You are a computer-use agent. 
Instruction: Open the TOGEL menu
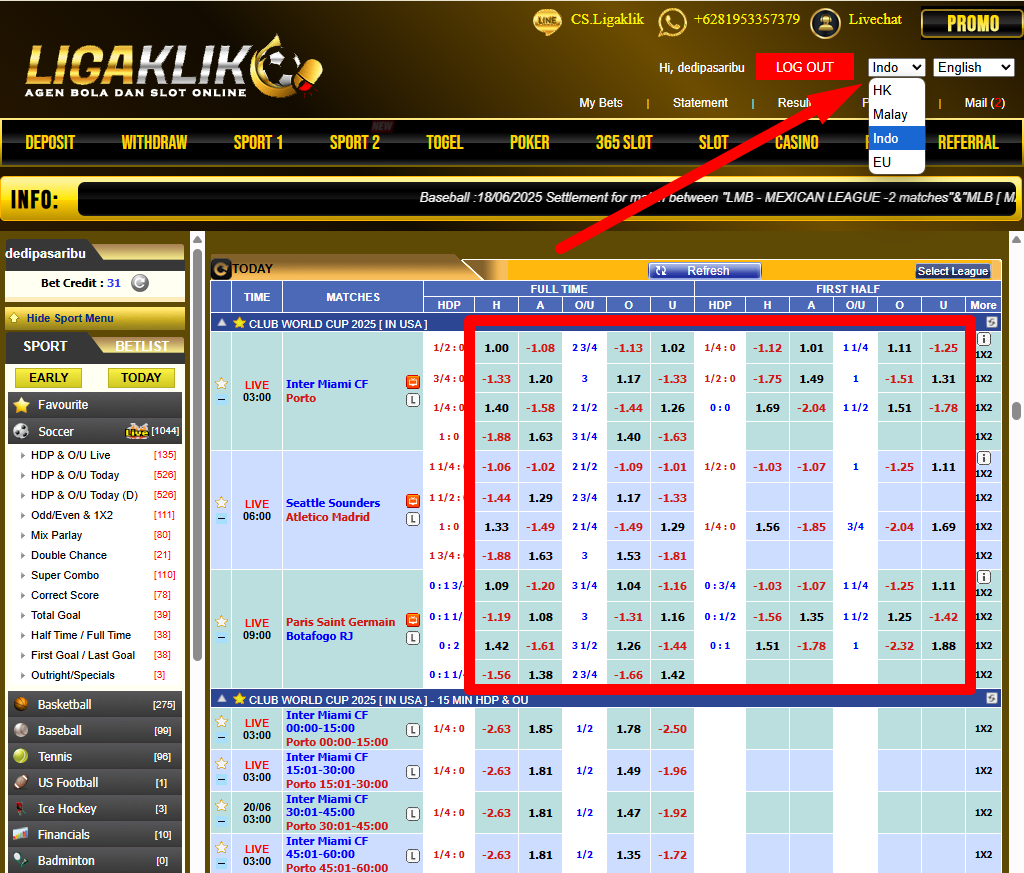tap(445, 142)
